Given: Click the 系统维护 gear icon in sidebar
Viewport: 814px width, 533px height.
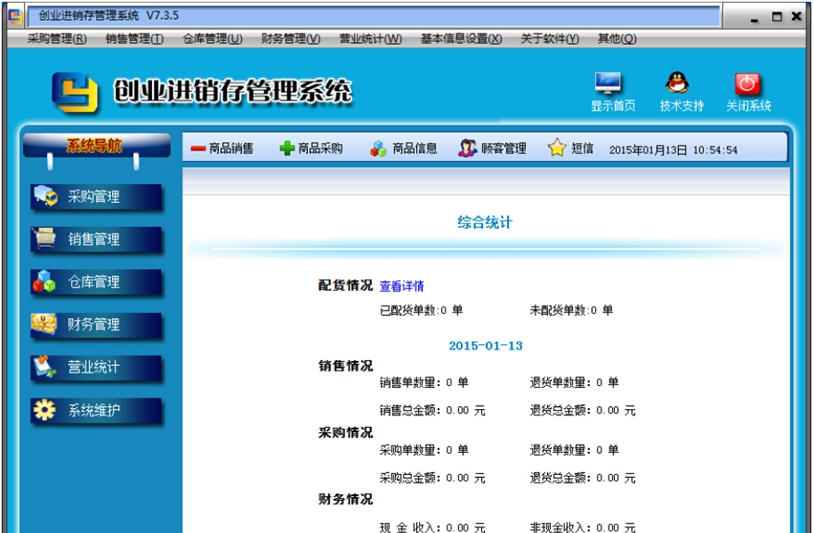Looking at the screenshot, I should coord(45,409).
